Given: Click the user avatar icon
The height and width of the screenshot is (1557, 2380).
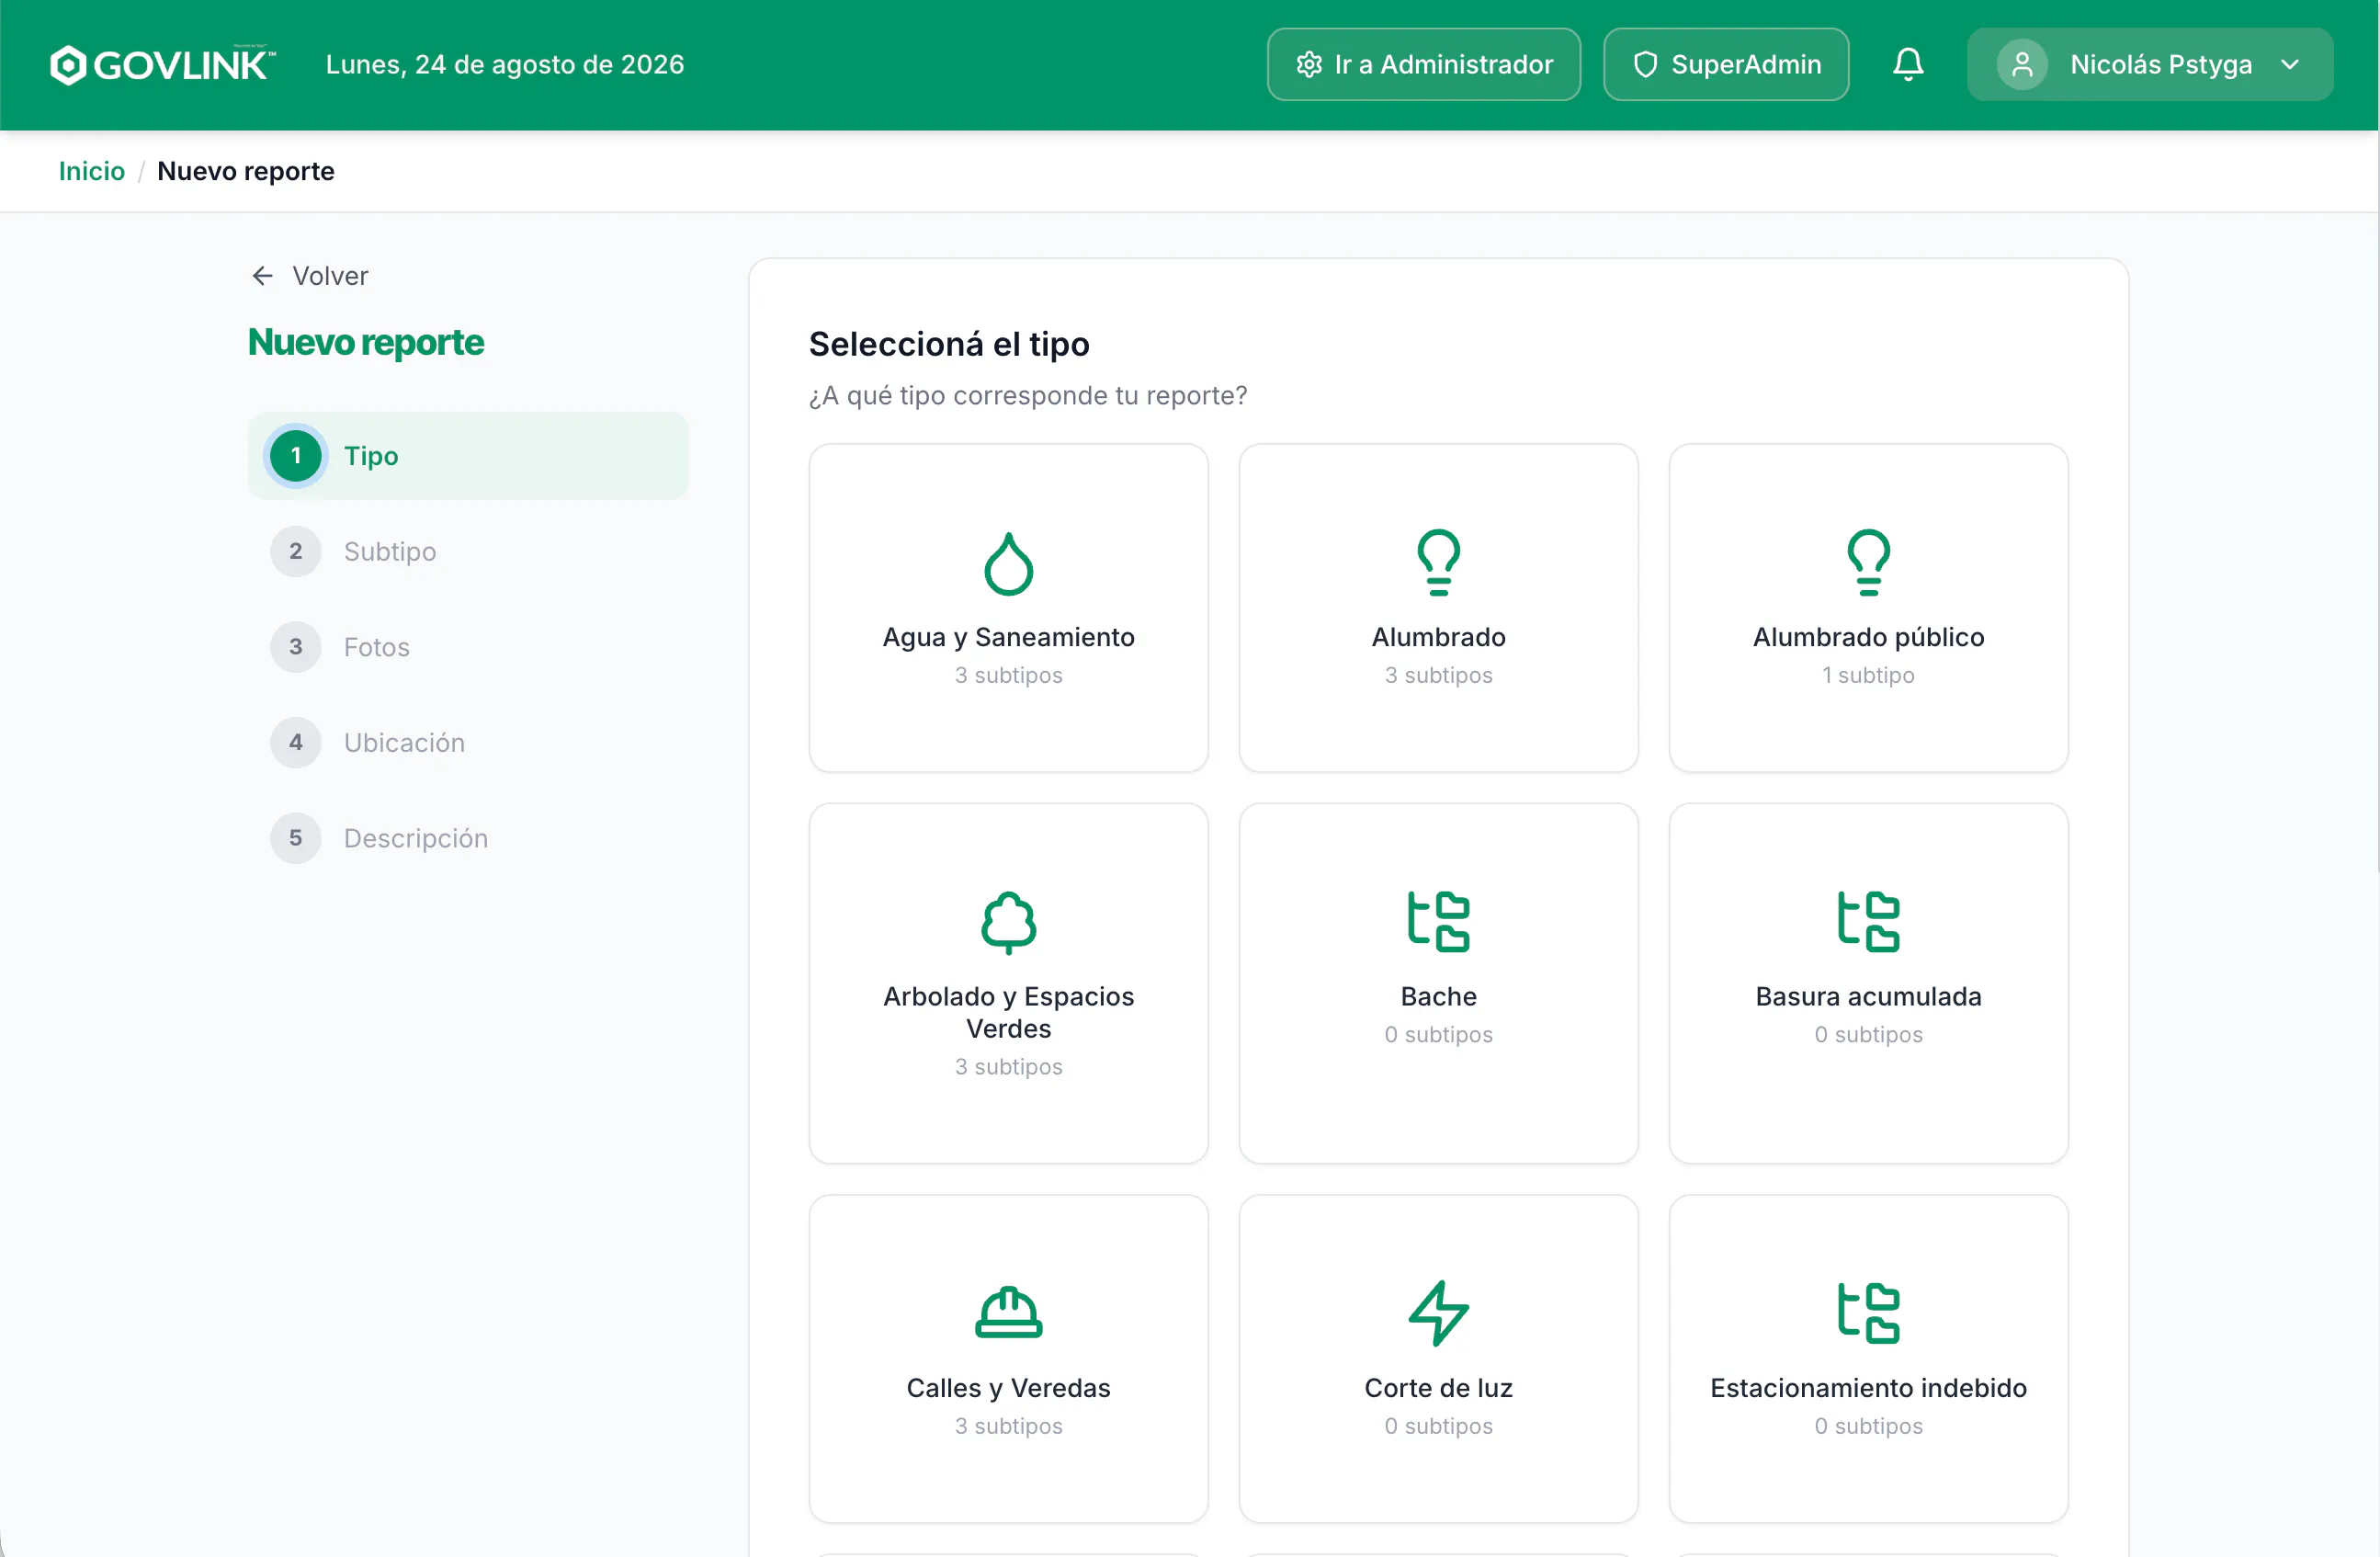Looking at the screenshot, I should pyautogui.click(x=2021, y=64).
